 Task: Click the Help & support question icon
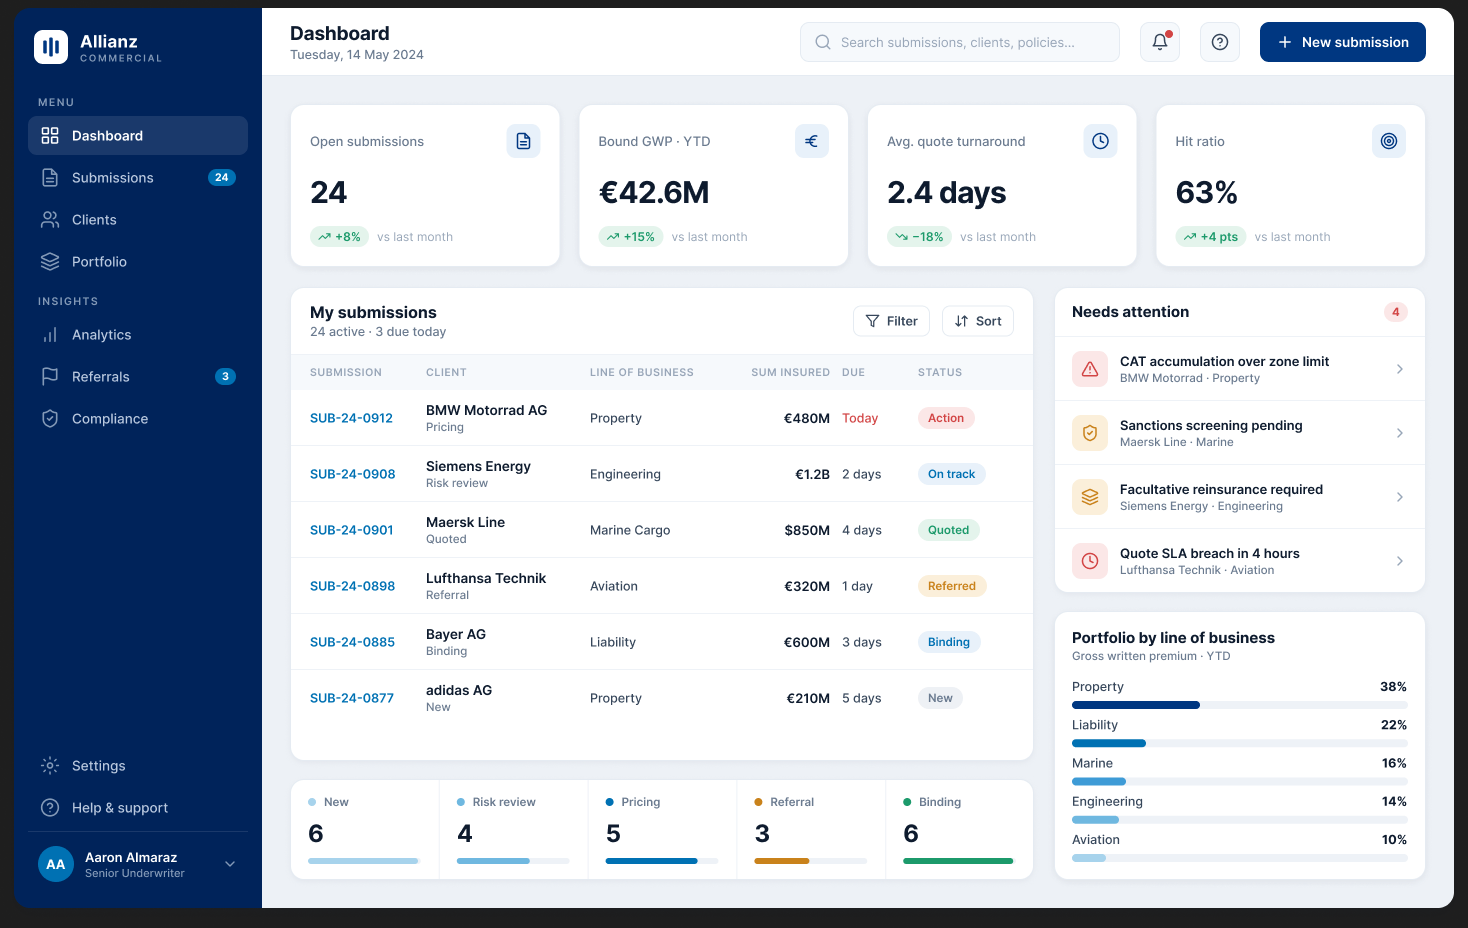coord(50,808)
